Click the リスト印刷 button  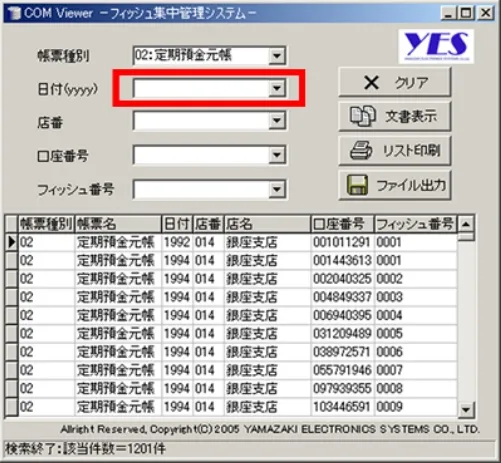click(x=395, y=151)
